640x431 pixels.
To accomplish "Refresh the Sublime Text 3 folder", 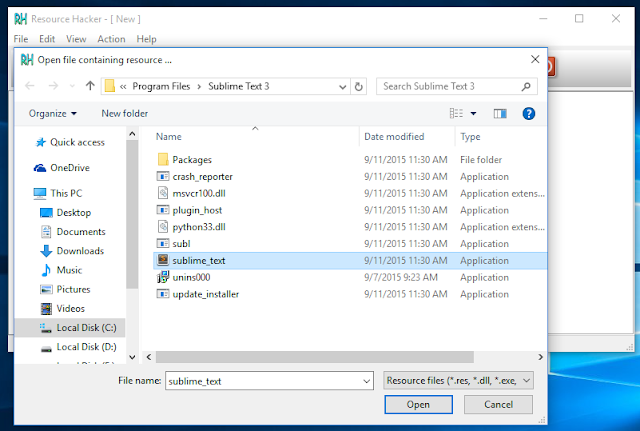I will click(x=358, y=87).
